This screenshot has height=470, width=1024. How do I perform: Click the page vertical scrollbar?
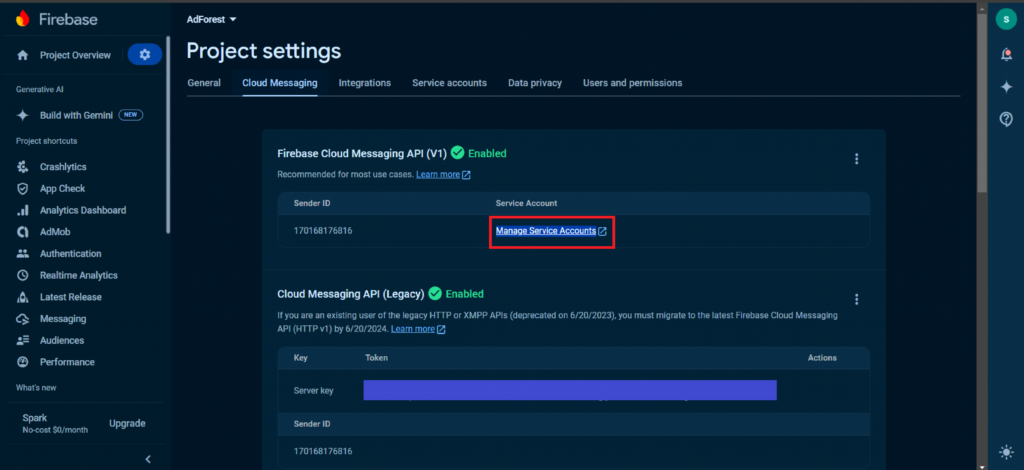click(982, 104)
